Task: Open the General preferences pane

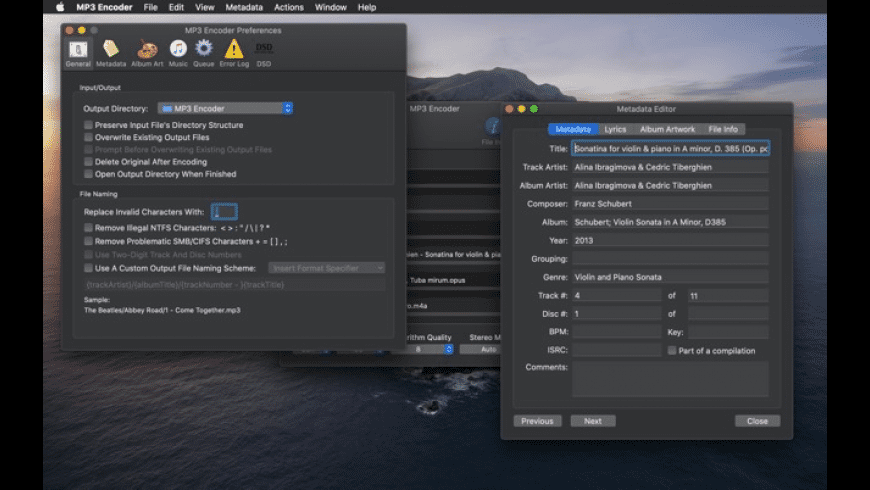Action: coord(77,52)
